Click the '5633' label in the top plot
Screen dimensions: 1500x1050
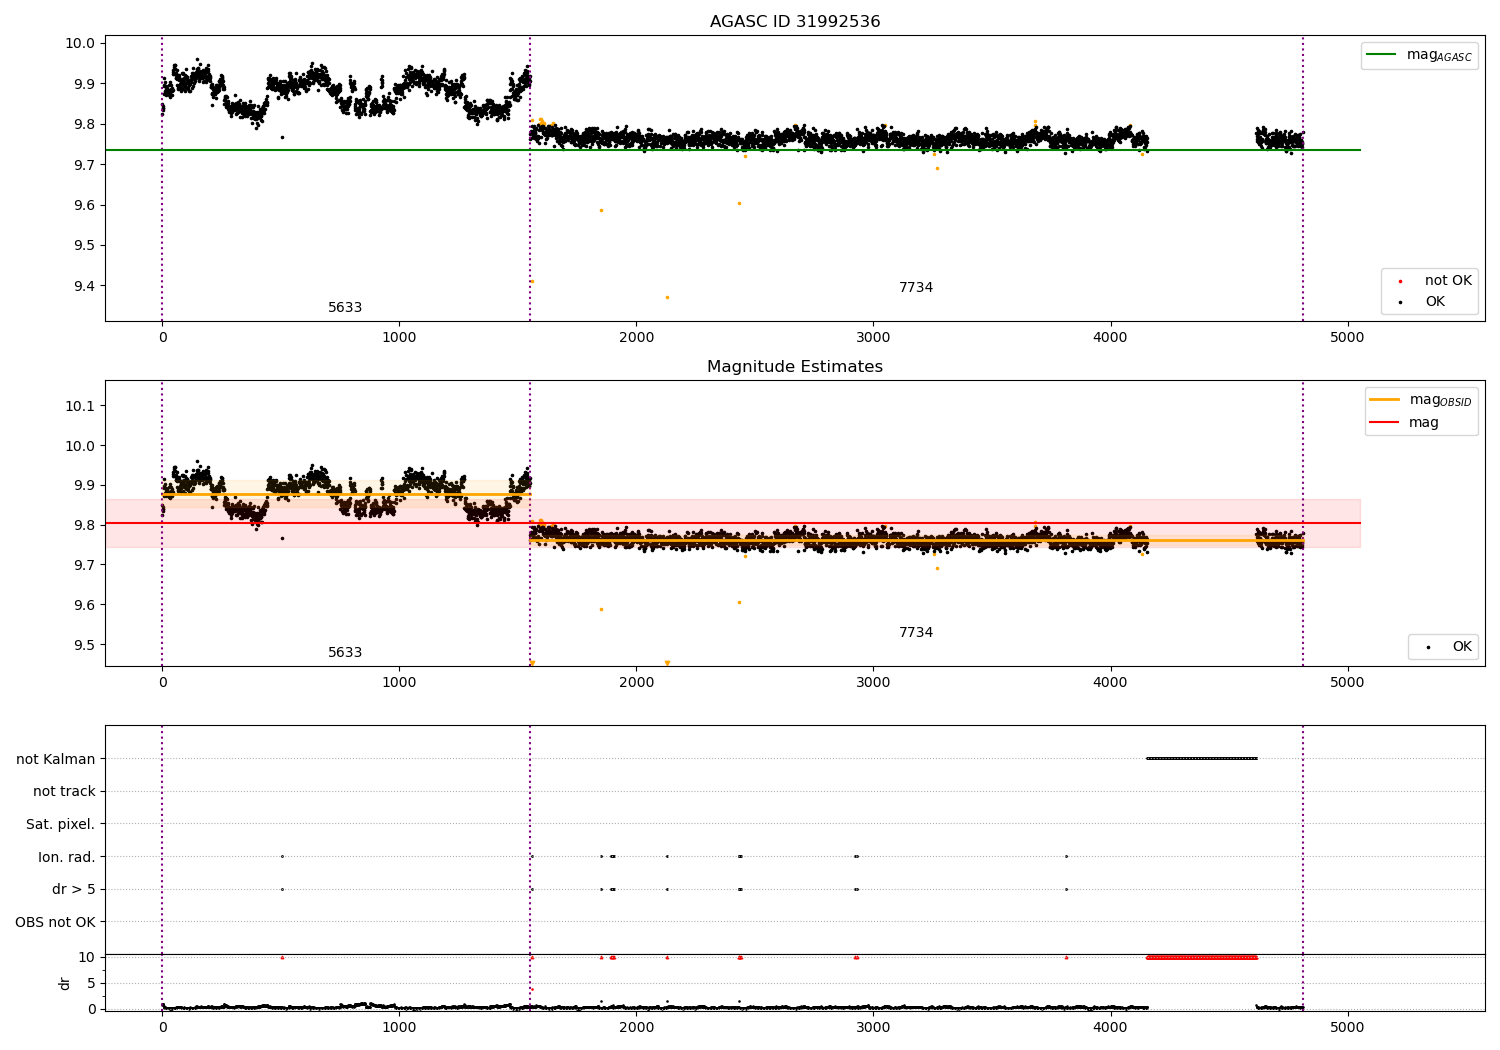[x=345, y=308]
